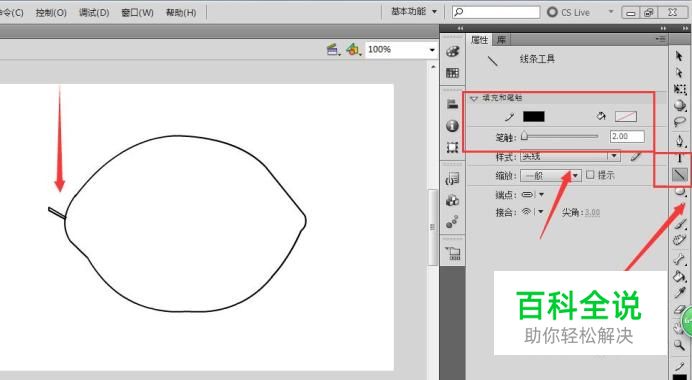This screenshot has height=380, width=692.
Task: Select the Free Transform tool
Action: [680, 89]
